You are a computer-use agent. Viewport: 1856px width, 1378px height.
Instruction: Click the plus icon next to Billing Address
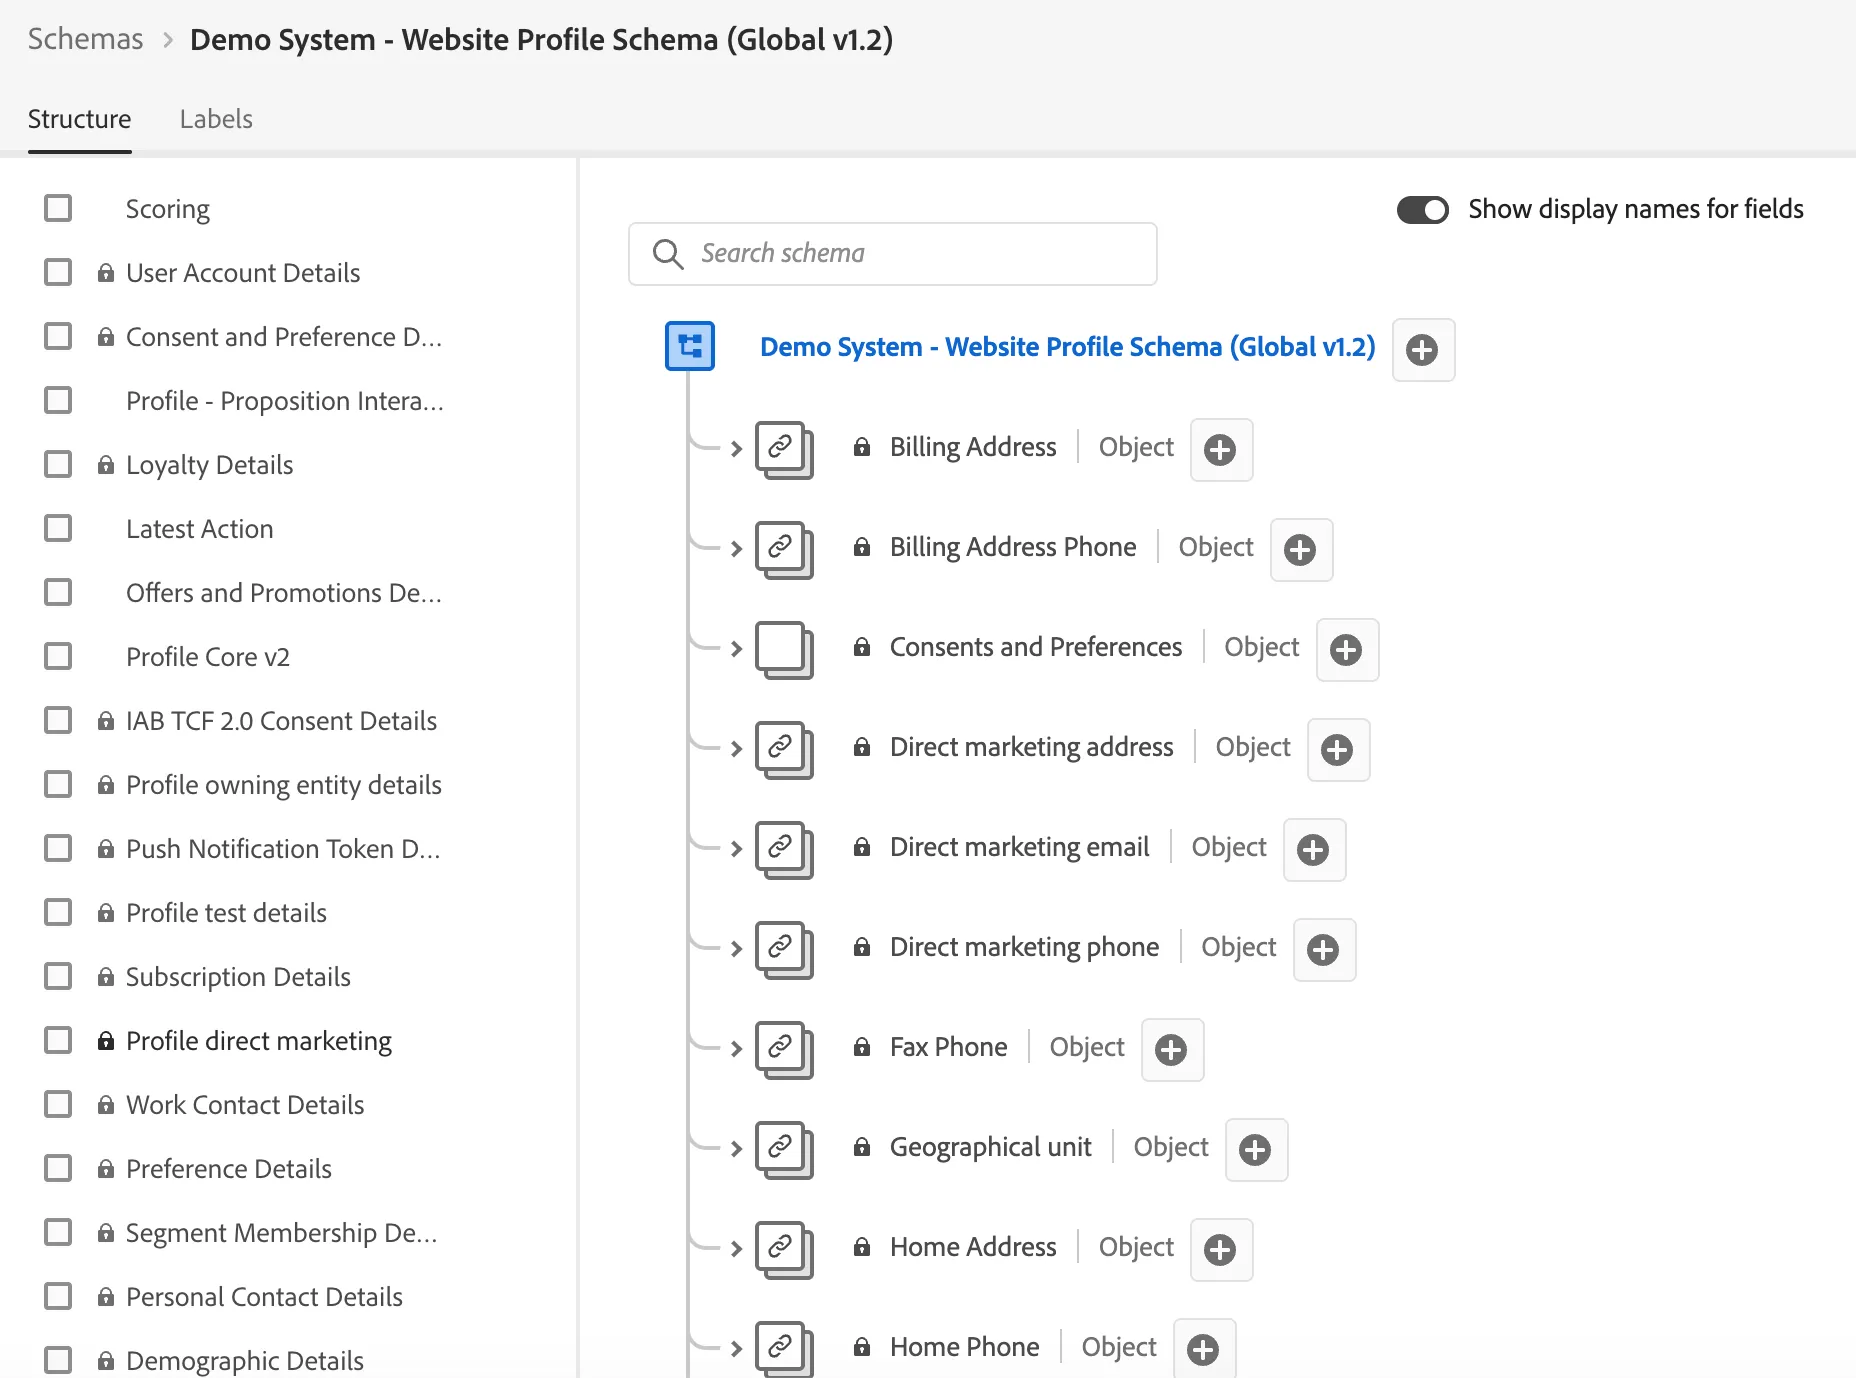tap(1220, 449)
